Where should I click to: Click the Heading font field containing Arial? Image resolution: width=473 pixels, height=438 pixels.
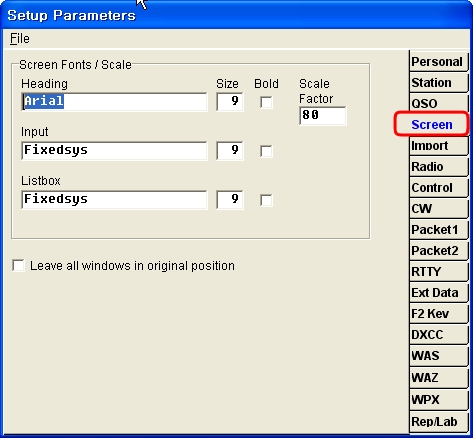[114, 102]
